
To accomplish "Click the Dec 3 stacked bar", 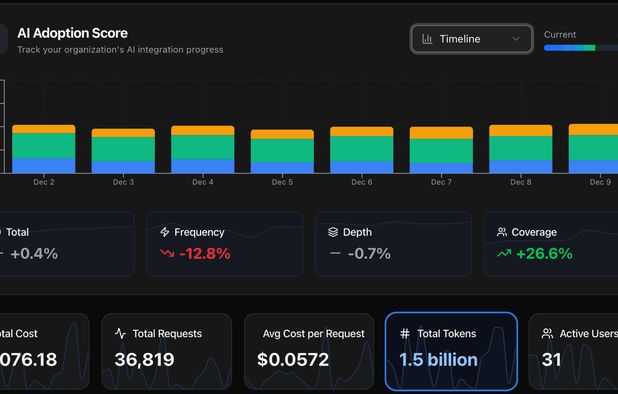I will pos(123,151).
